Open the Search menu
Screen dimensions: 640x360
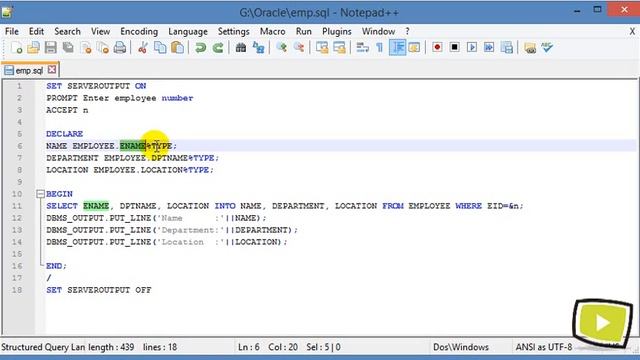pos(67,31)
